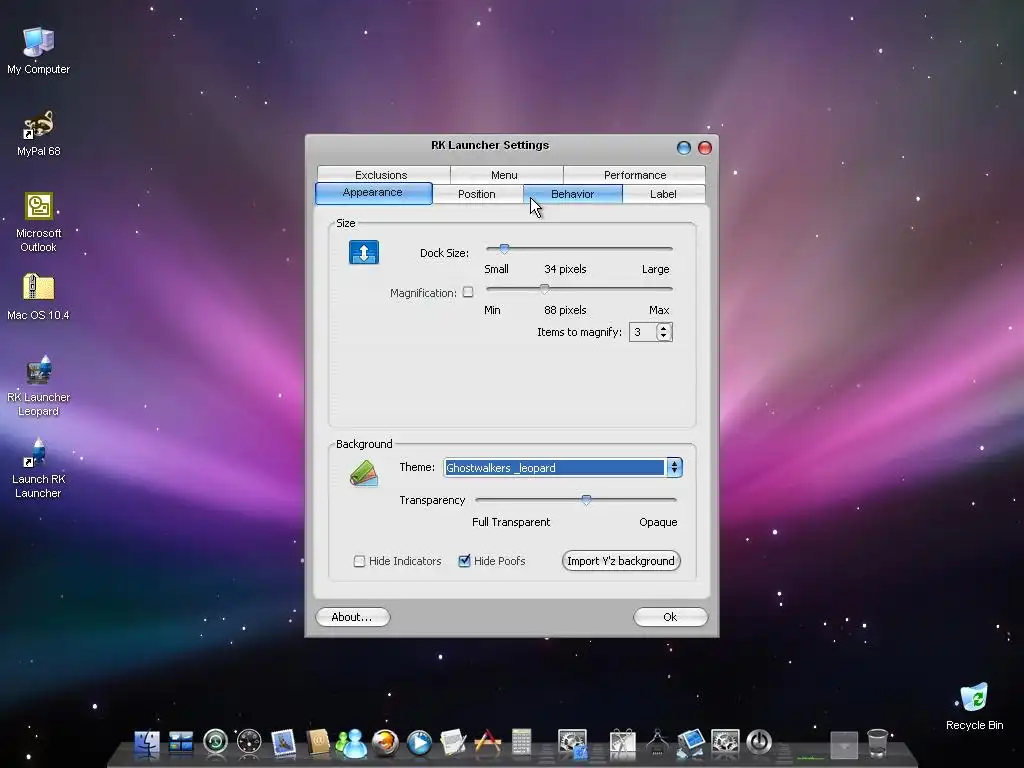Click the Items to magnify stepper arrows
The width and height of the screenshot is (1024, 768).
click(x=664, y=332)
